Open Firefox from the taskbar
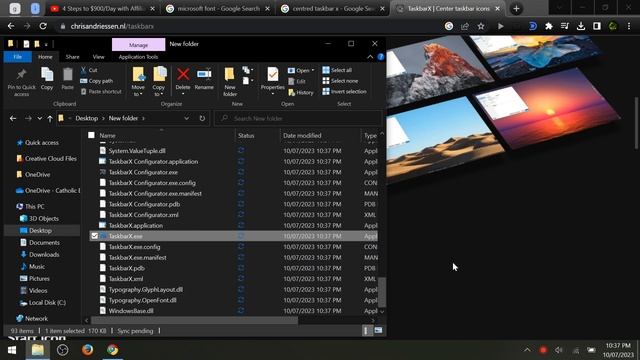Image resolution: width=640 pixels, height=360 pixels. pos(87,350)
